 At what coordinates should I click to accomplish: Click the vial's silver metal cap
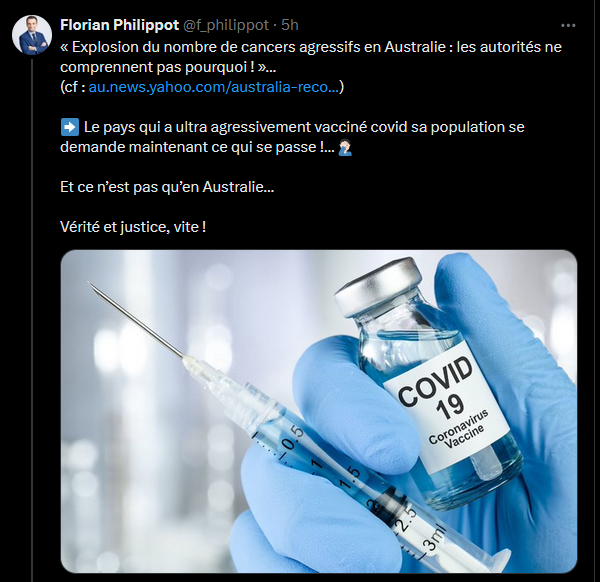tap(378, 286)
